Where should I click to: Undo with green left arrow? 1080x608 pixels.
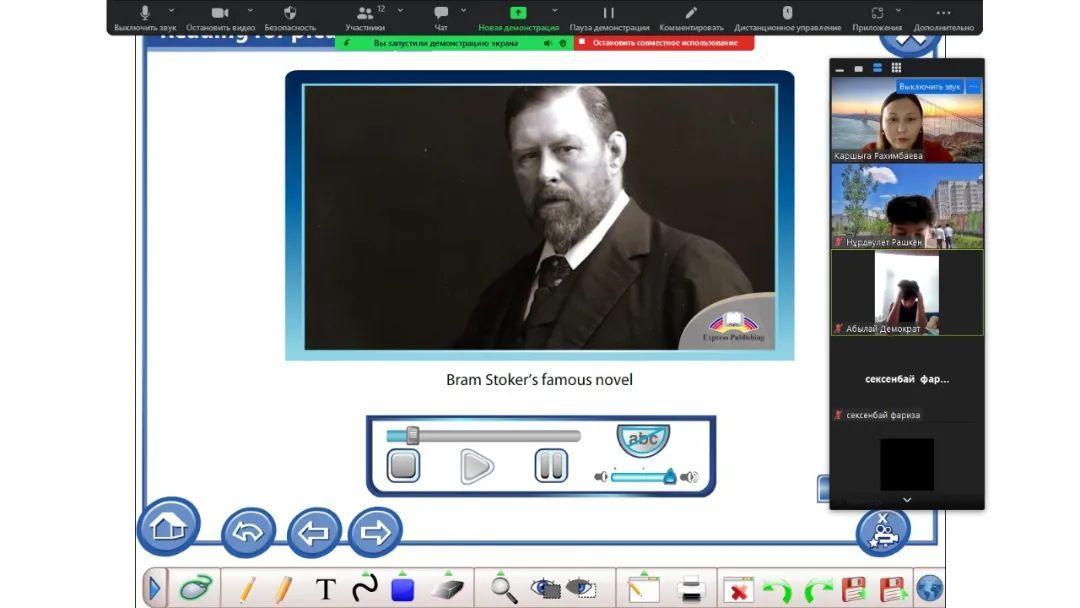coord(778,590)
